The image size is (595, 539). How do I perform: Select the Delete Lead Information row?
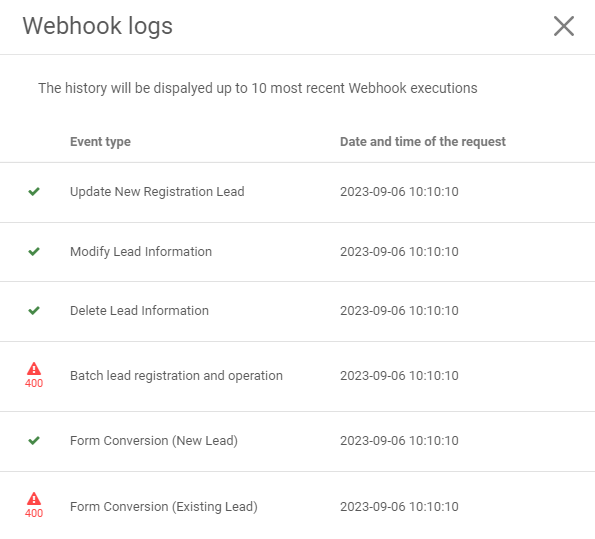(x=298, y=312)
